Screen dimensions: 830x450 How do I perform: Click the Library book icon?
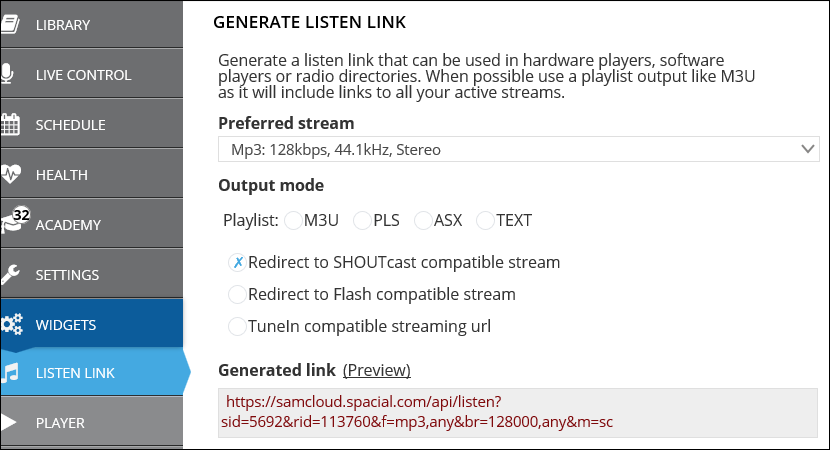(x=10, y=24)
